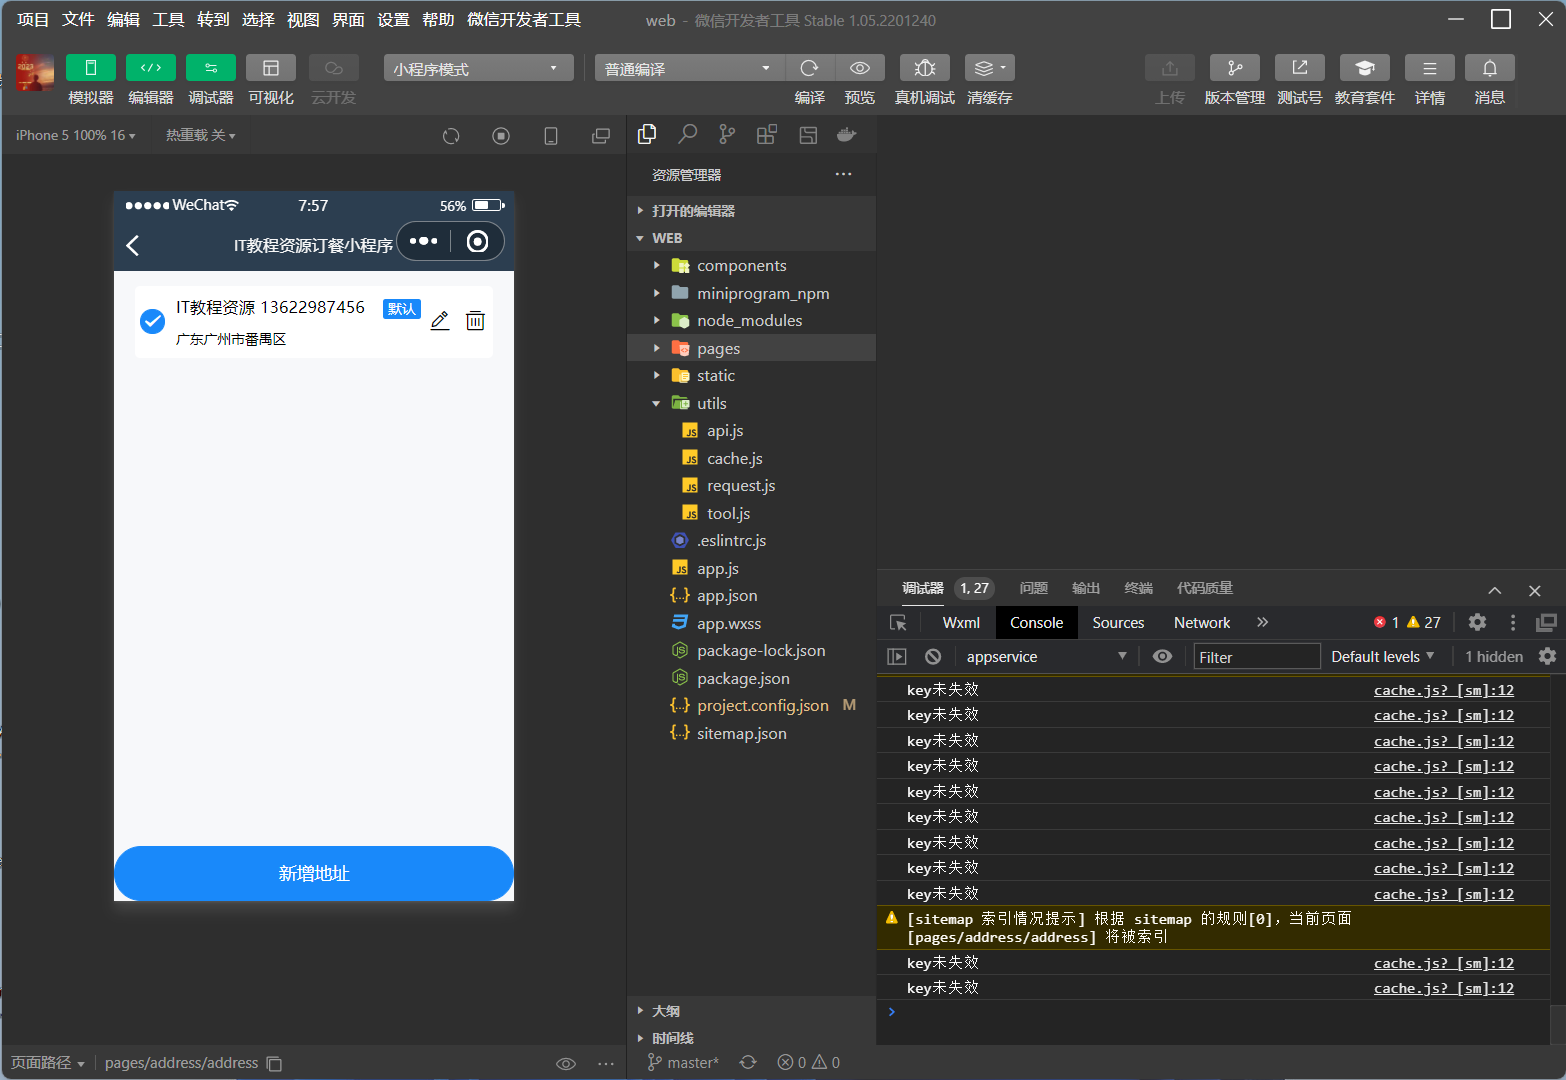This screenshot has width=1566, height=1080.
Task: Open the clear cache (清缓存) dropdown
Action: [990, 67]
